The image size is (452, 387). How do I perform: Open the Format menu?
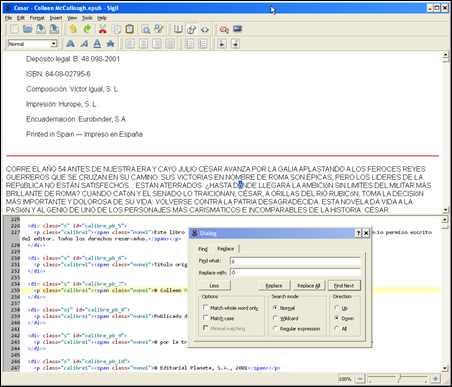click(37, 18)
